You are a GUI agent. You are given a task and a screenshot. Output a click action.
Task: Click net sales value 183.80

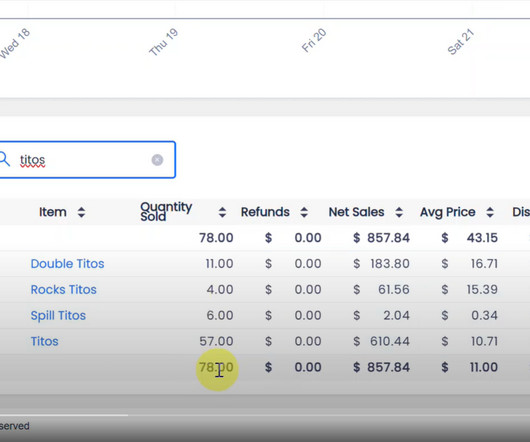pos(390,264)
